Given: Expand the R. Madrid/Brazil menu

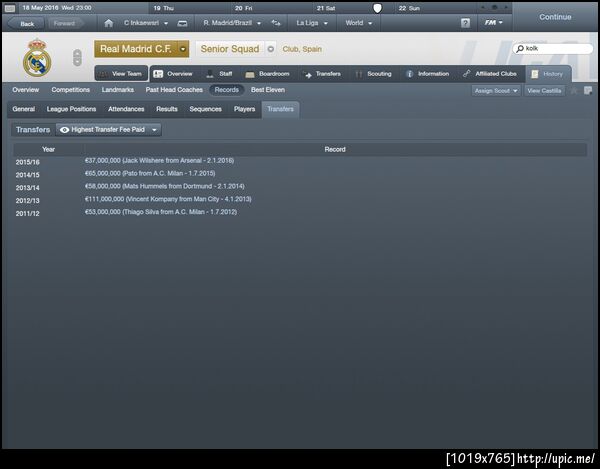Looking at the screenshot, I should 232,23.
